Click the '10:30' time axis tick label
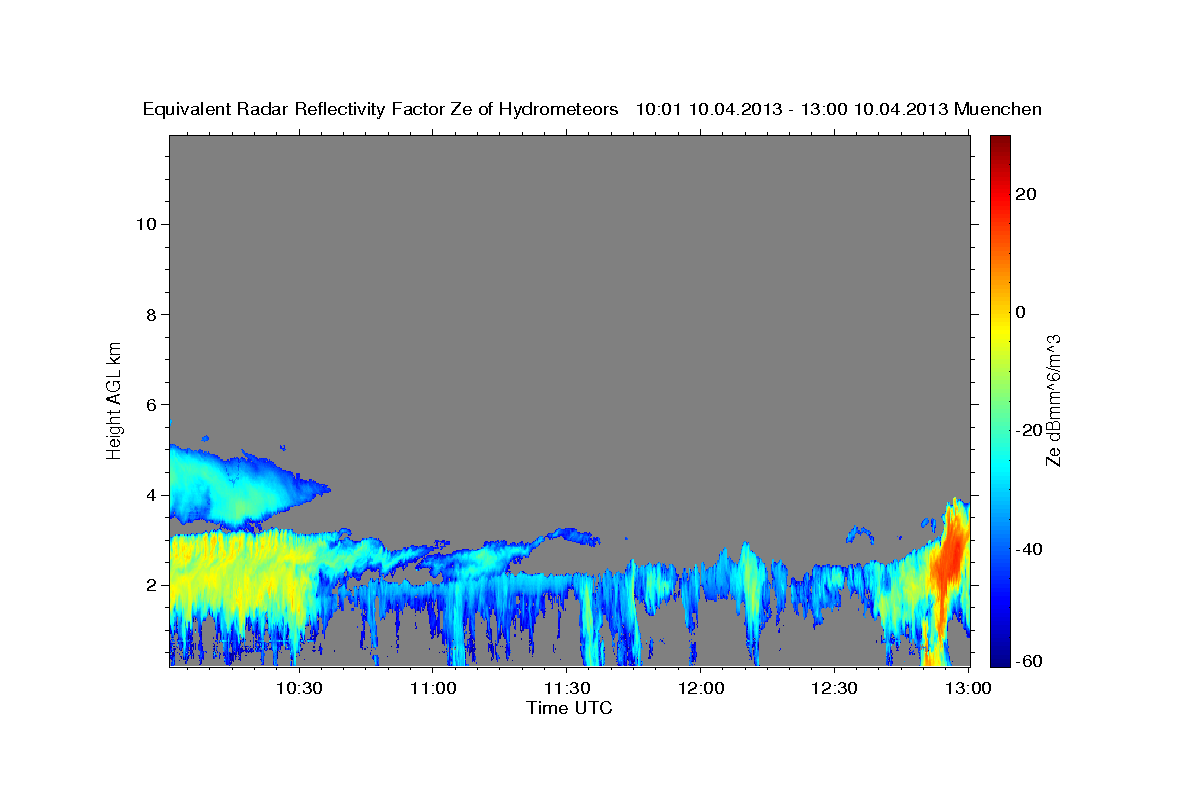The height and width of the screenshot is (800, 1200). coord(298,688)
